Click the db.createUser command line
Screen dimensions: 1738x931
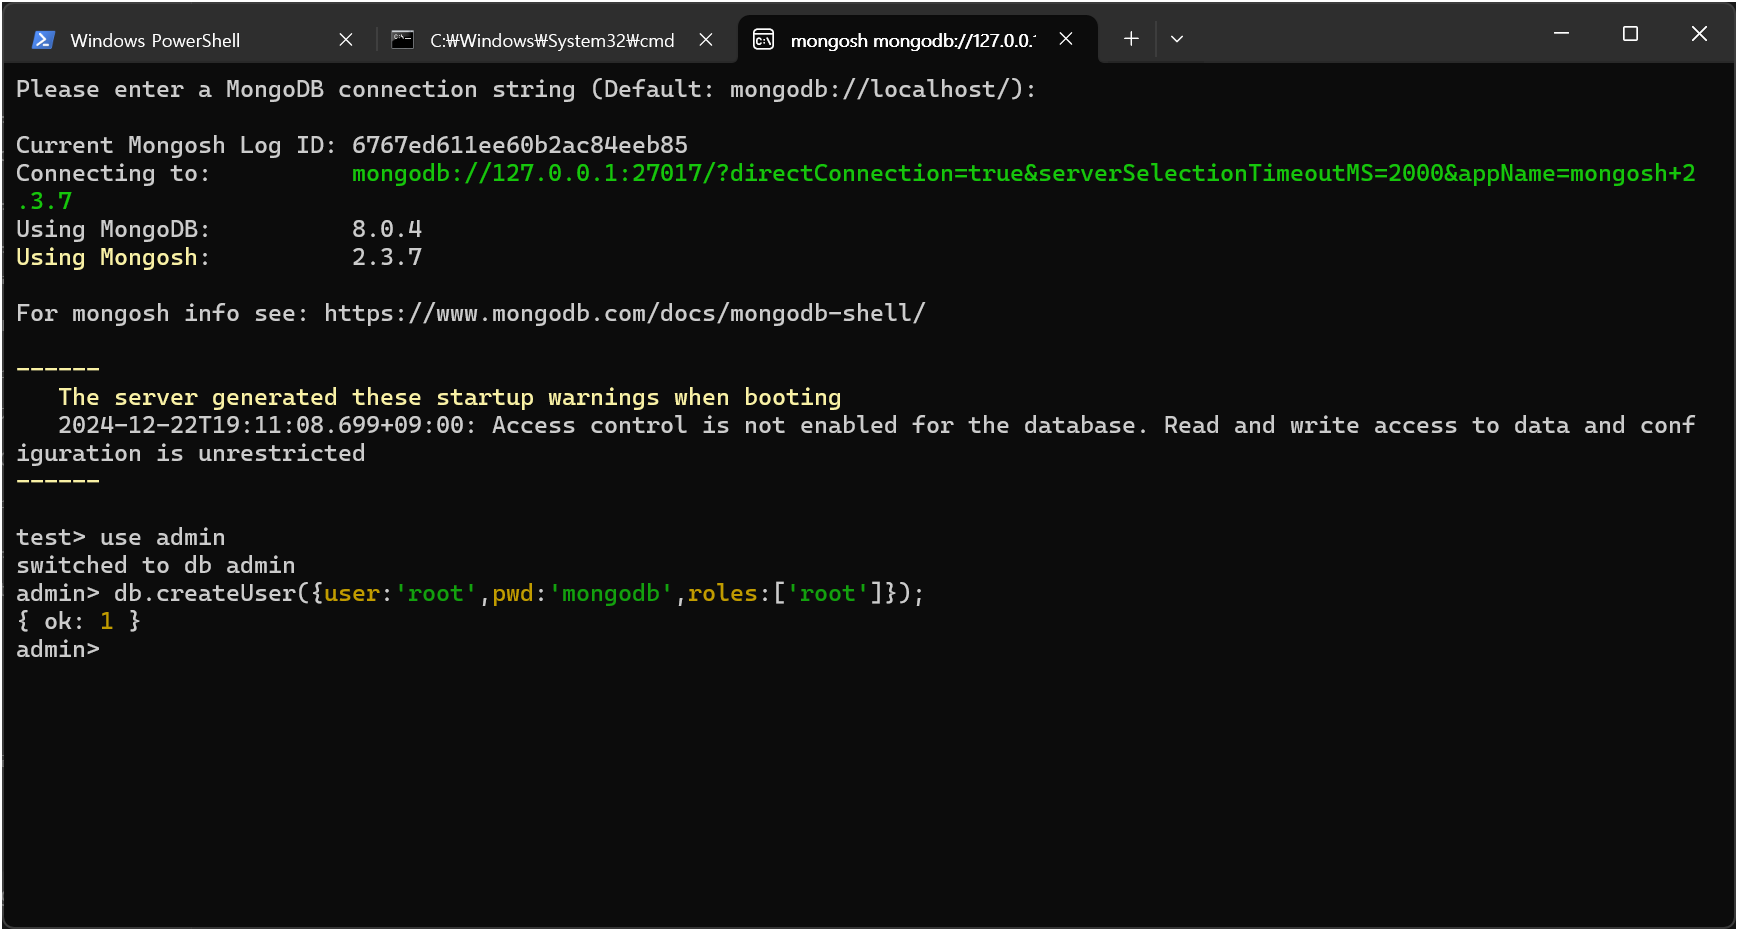point(519,593)
